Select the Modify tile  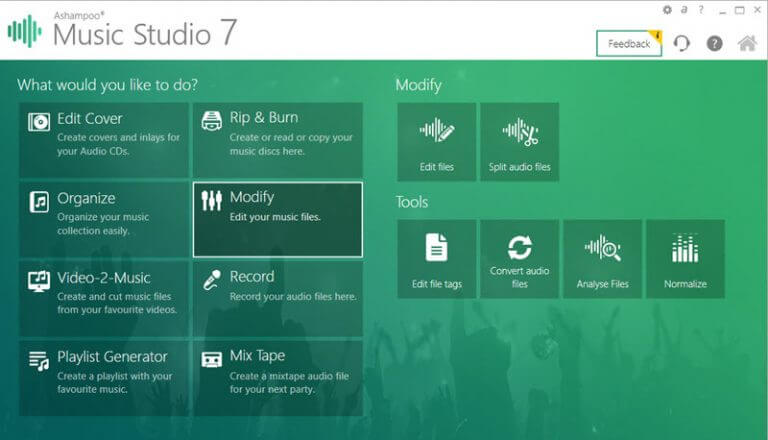(278, 220)
